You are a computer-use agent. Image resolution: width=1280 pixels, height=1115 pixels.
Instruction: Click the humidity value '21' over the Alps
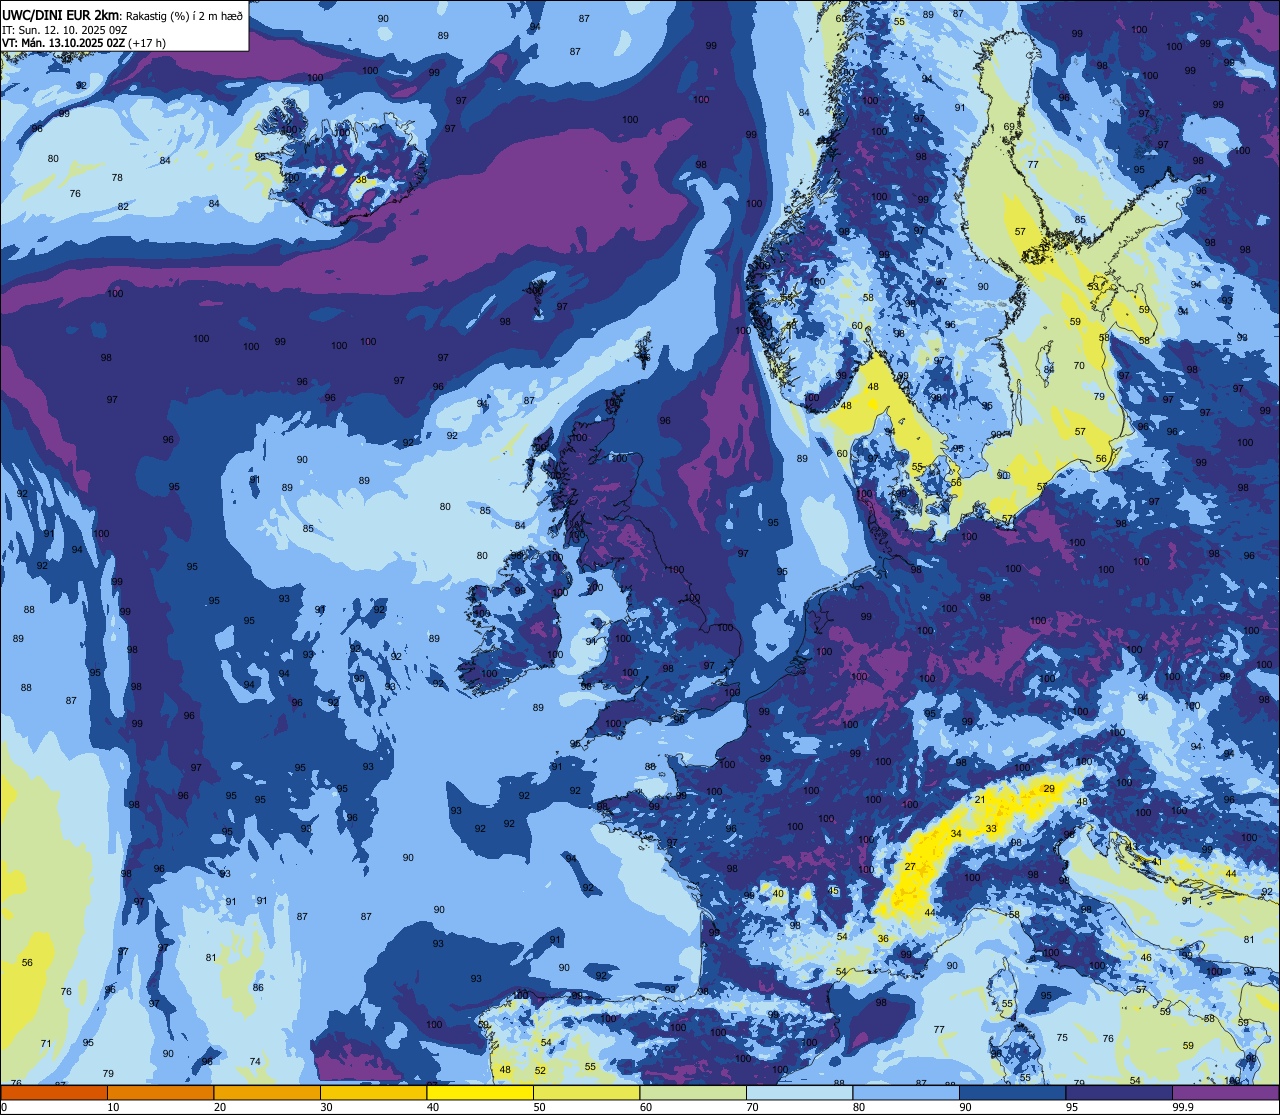pyautogui.click(x=980, y=799)
